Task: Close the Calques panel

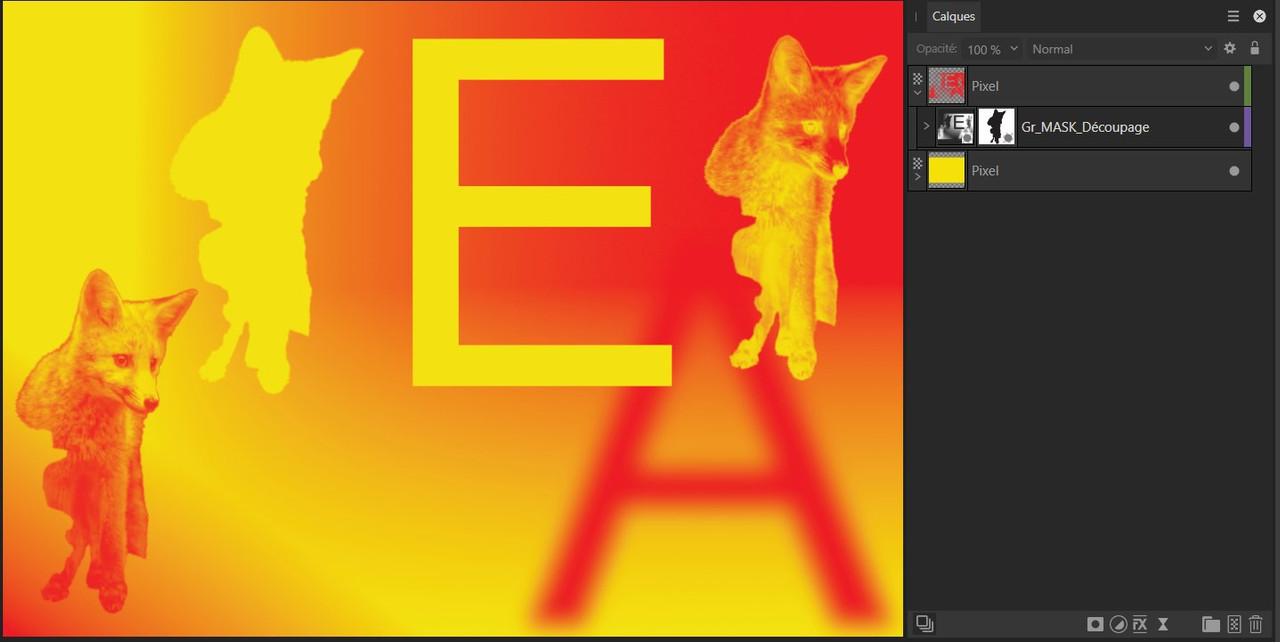Action: click(1260, 16)
